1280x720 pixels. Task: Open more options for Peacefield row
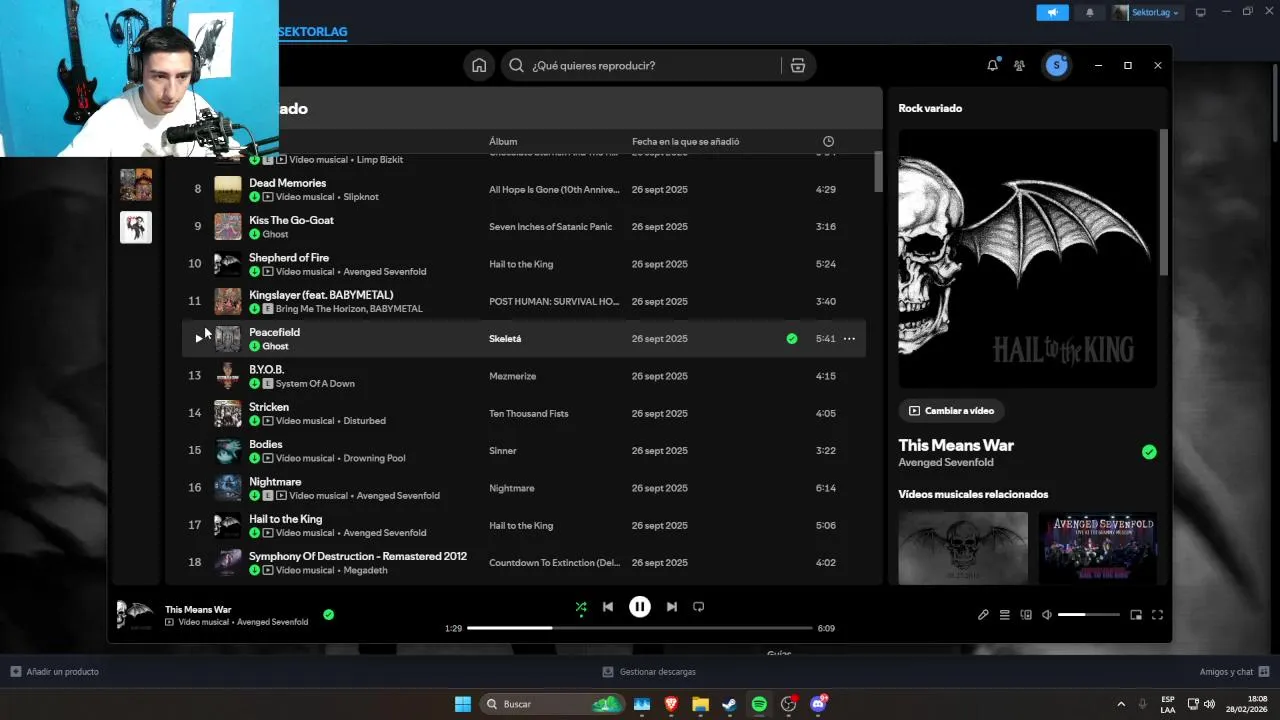pyautogui.click(x=849, y=339)
